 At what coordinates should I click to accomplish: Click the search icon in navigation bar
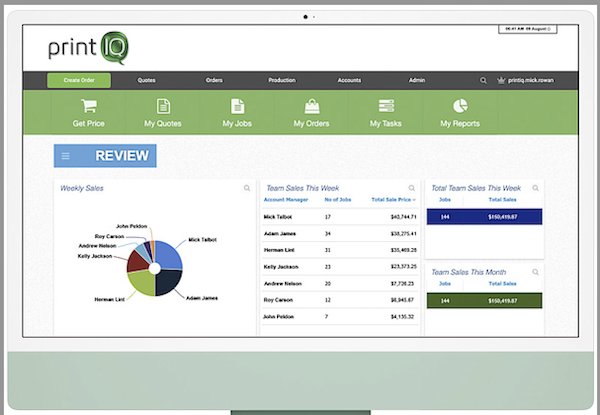pos(483,80)
